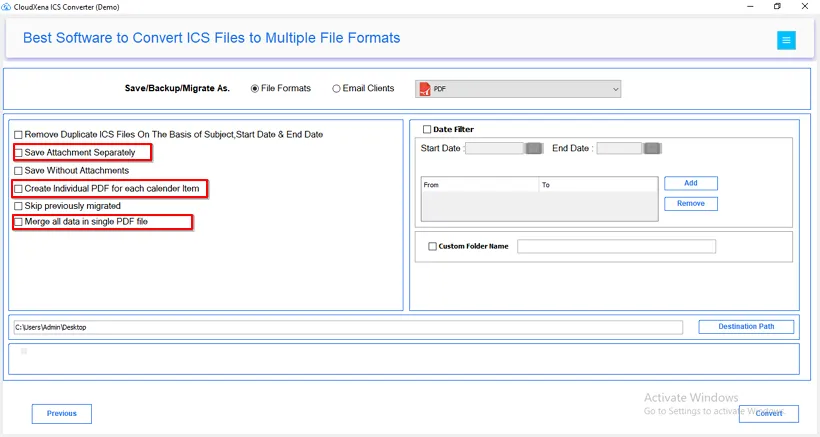
Task: Check Save Attachment Separately option
Action: tap(18, 153)
